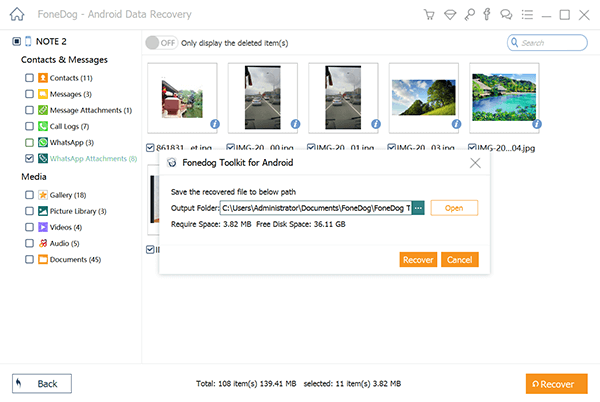This screenshot has height=402, width=600.
Task: Open the Call Logs (7) category
Action: click(x=69, y=126)
